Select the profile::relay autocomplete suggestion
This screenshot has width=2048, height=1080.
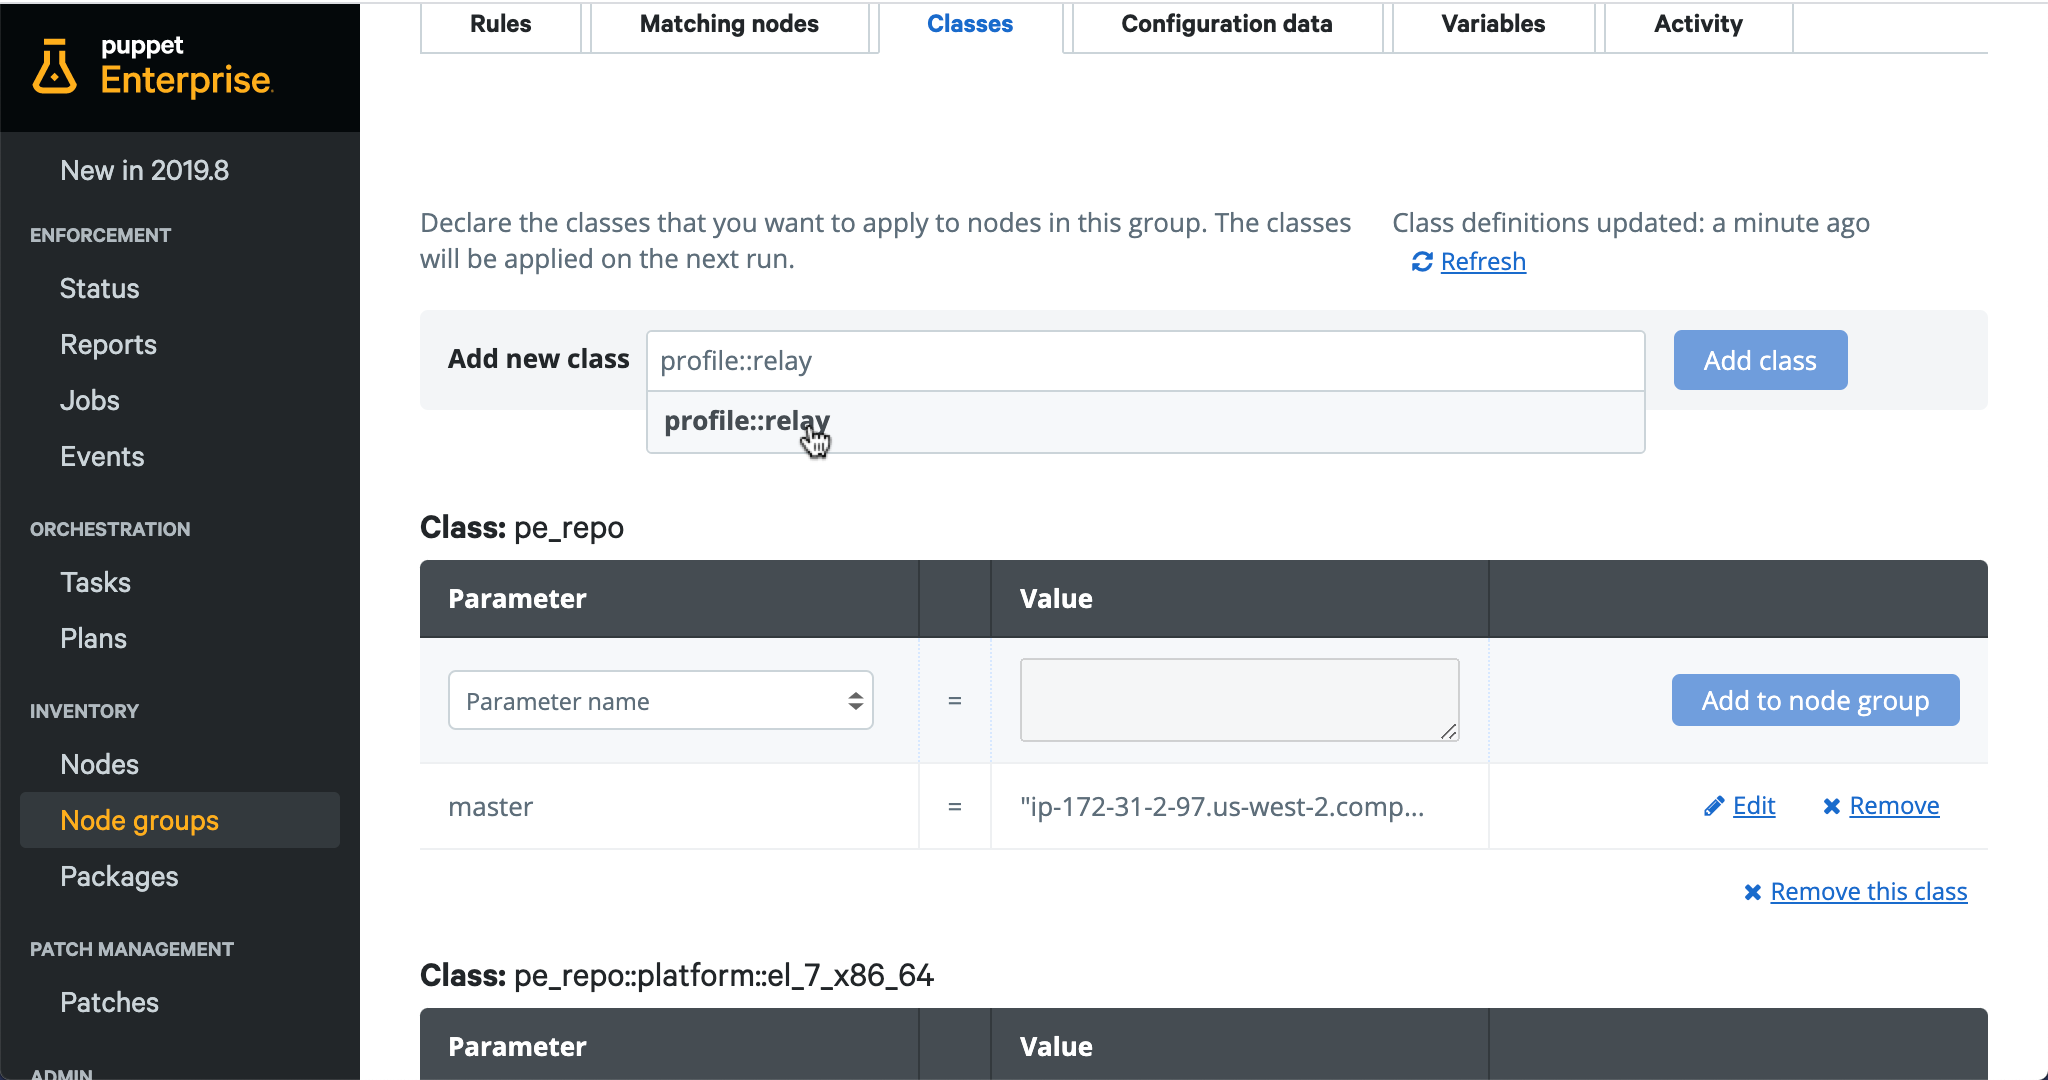(1145, 422)
